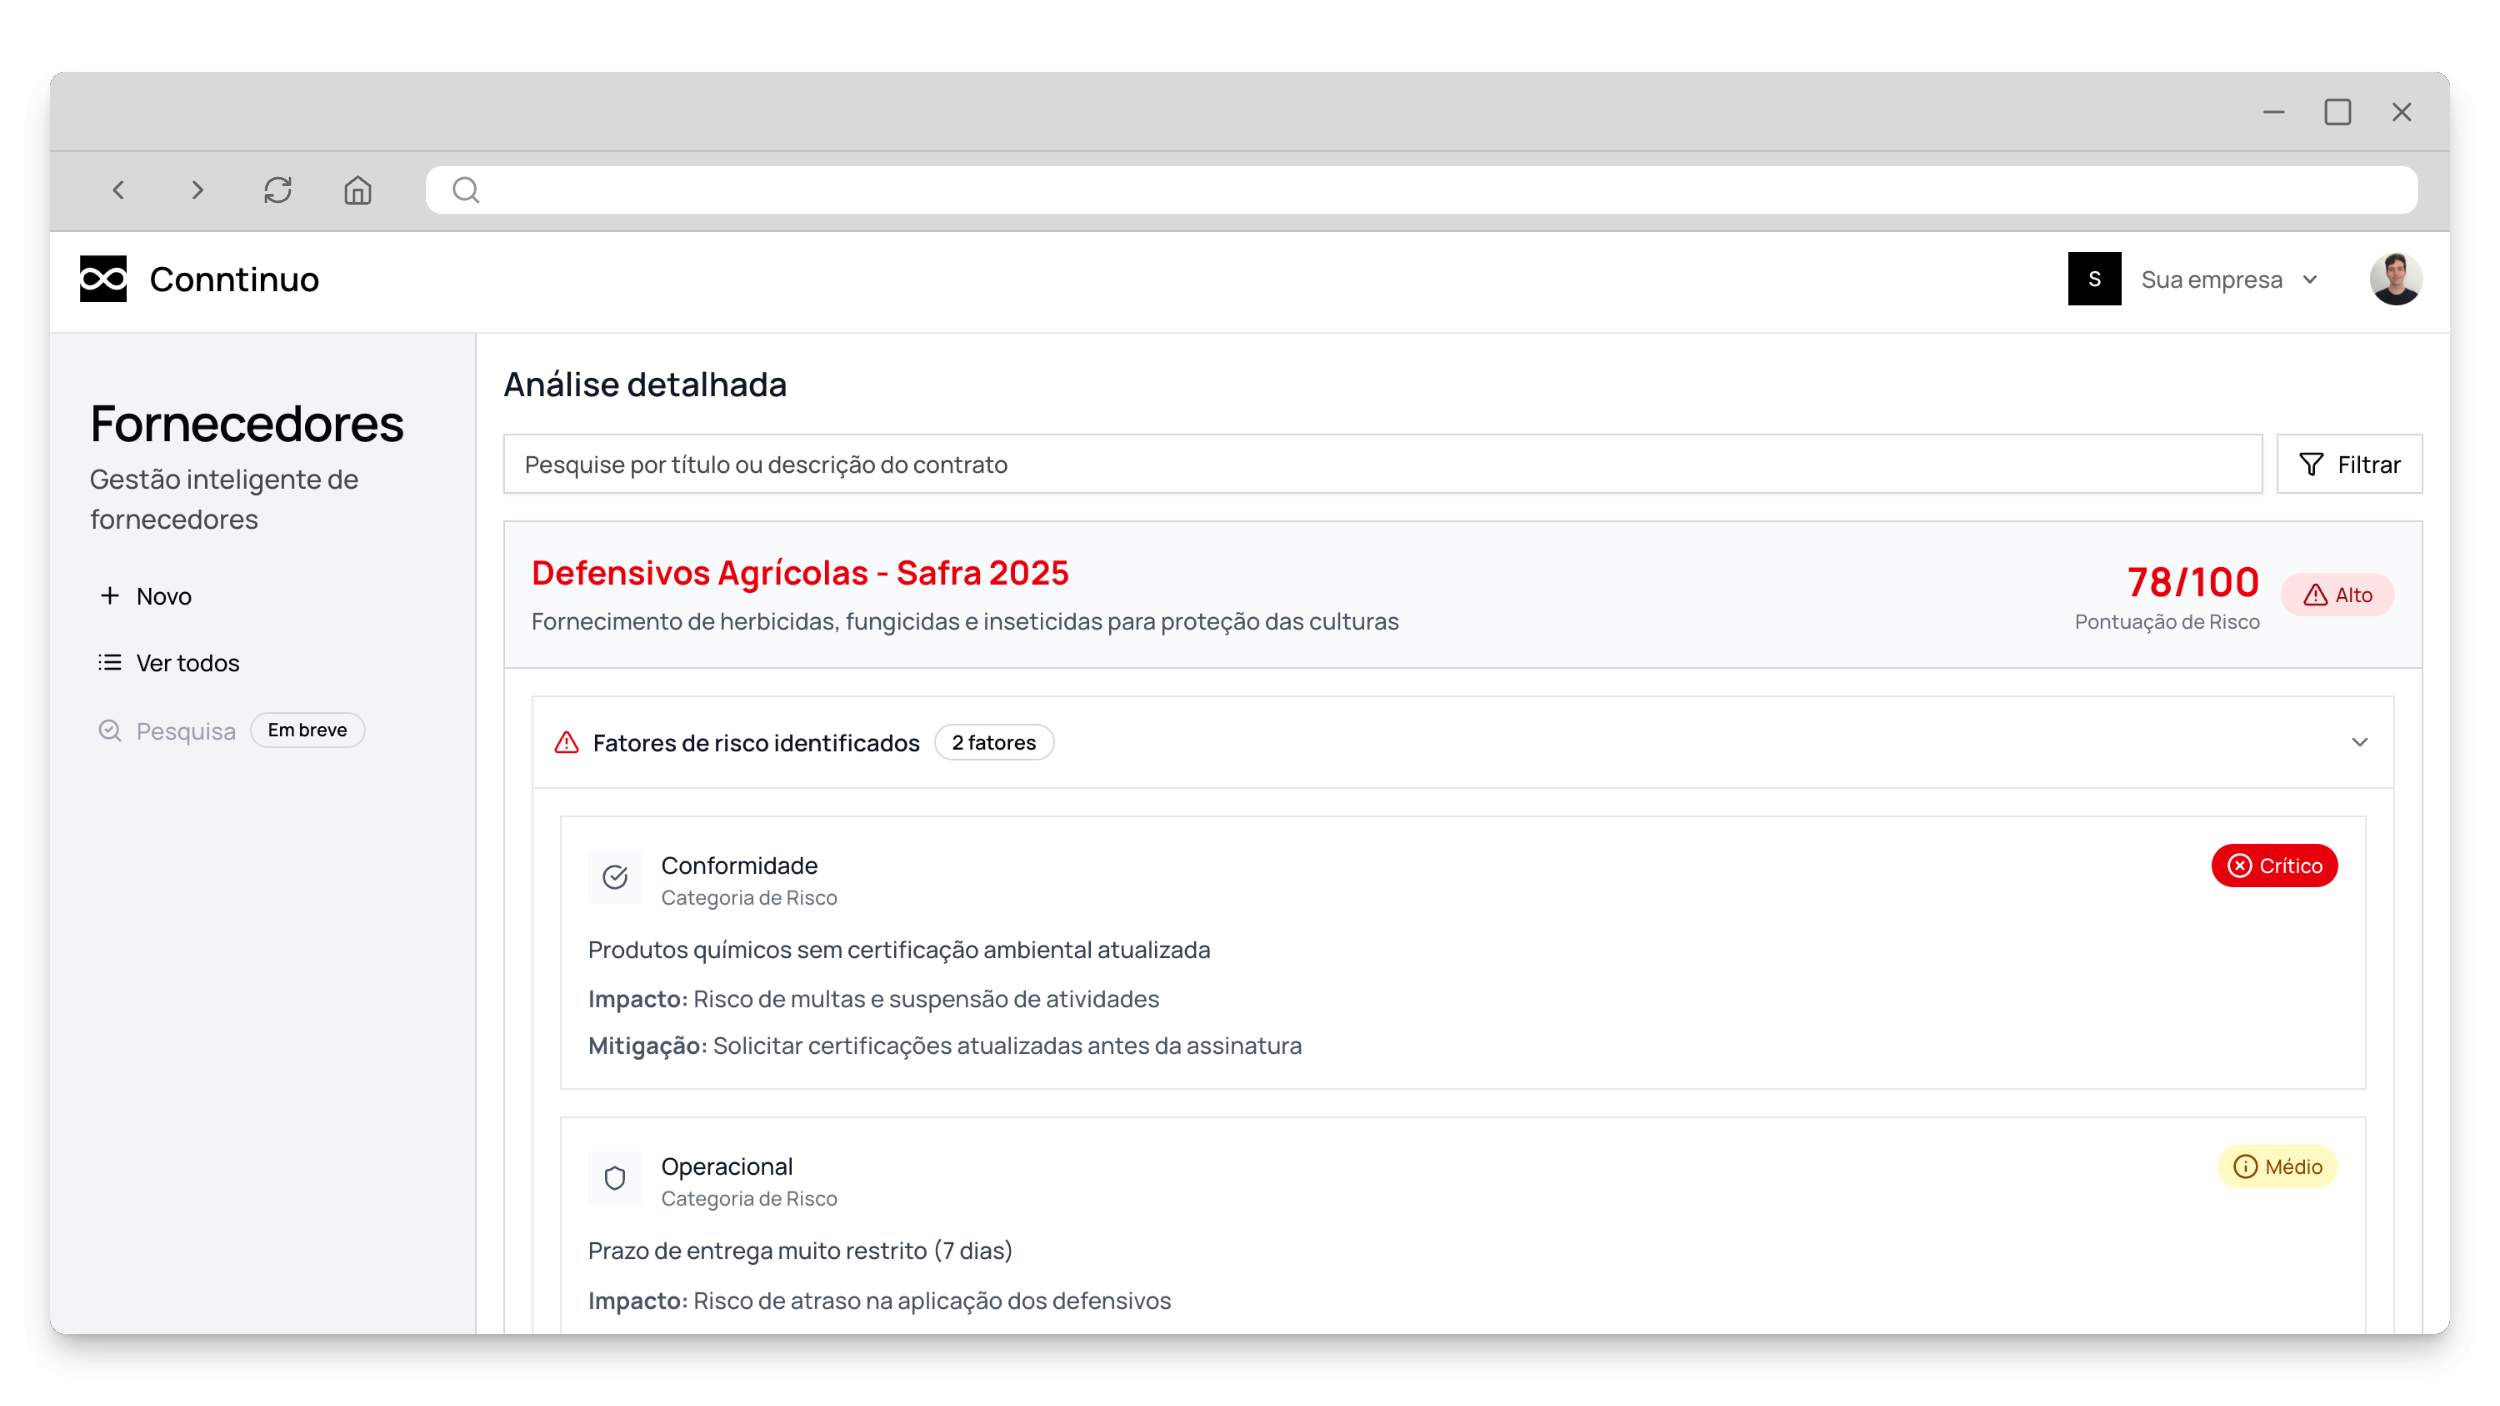
Task: Open the Sua empresa dropdown
Action: [x=2228, y=280]
